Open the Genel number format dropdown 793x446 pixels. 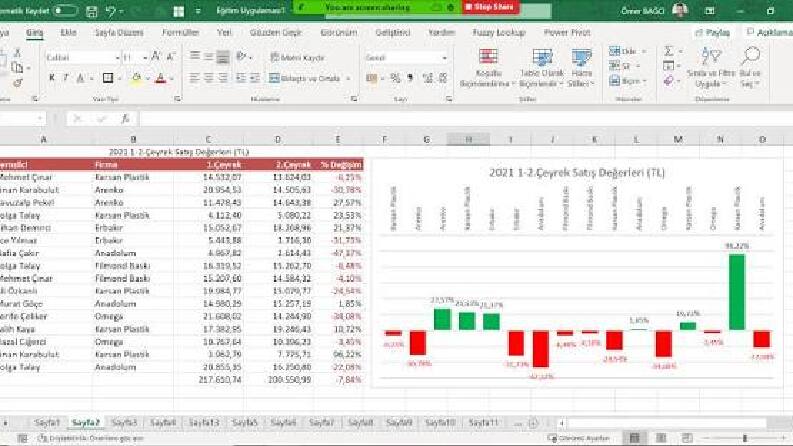tap(444, 58)
